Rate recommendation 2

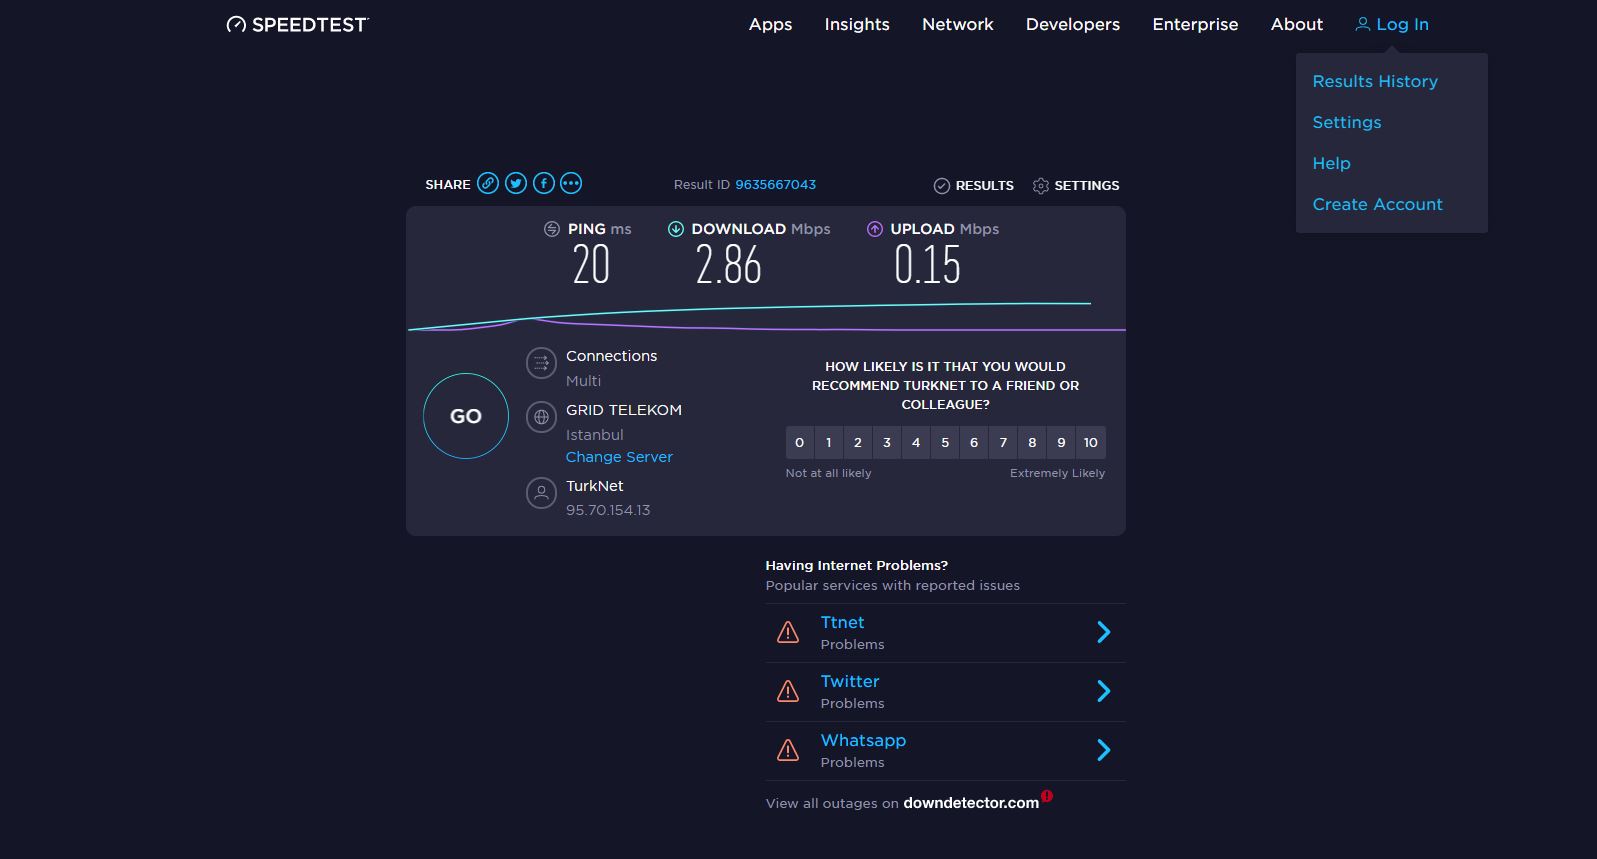857,442
